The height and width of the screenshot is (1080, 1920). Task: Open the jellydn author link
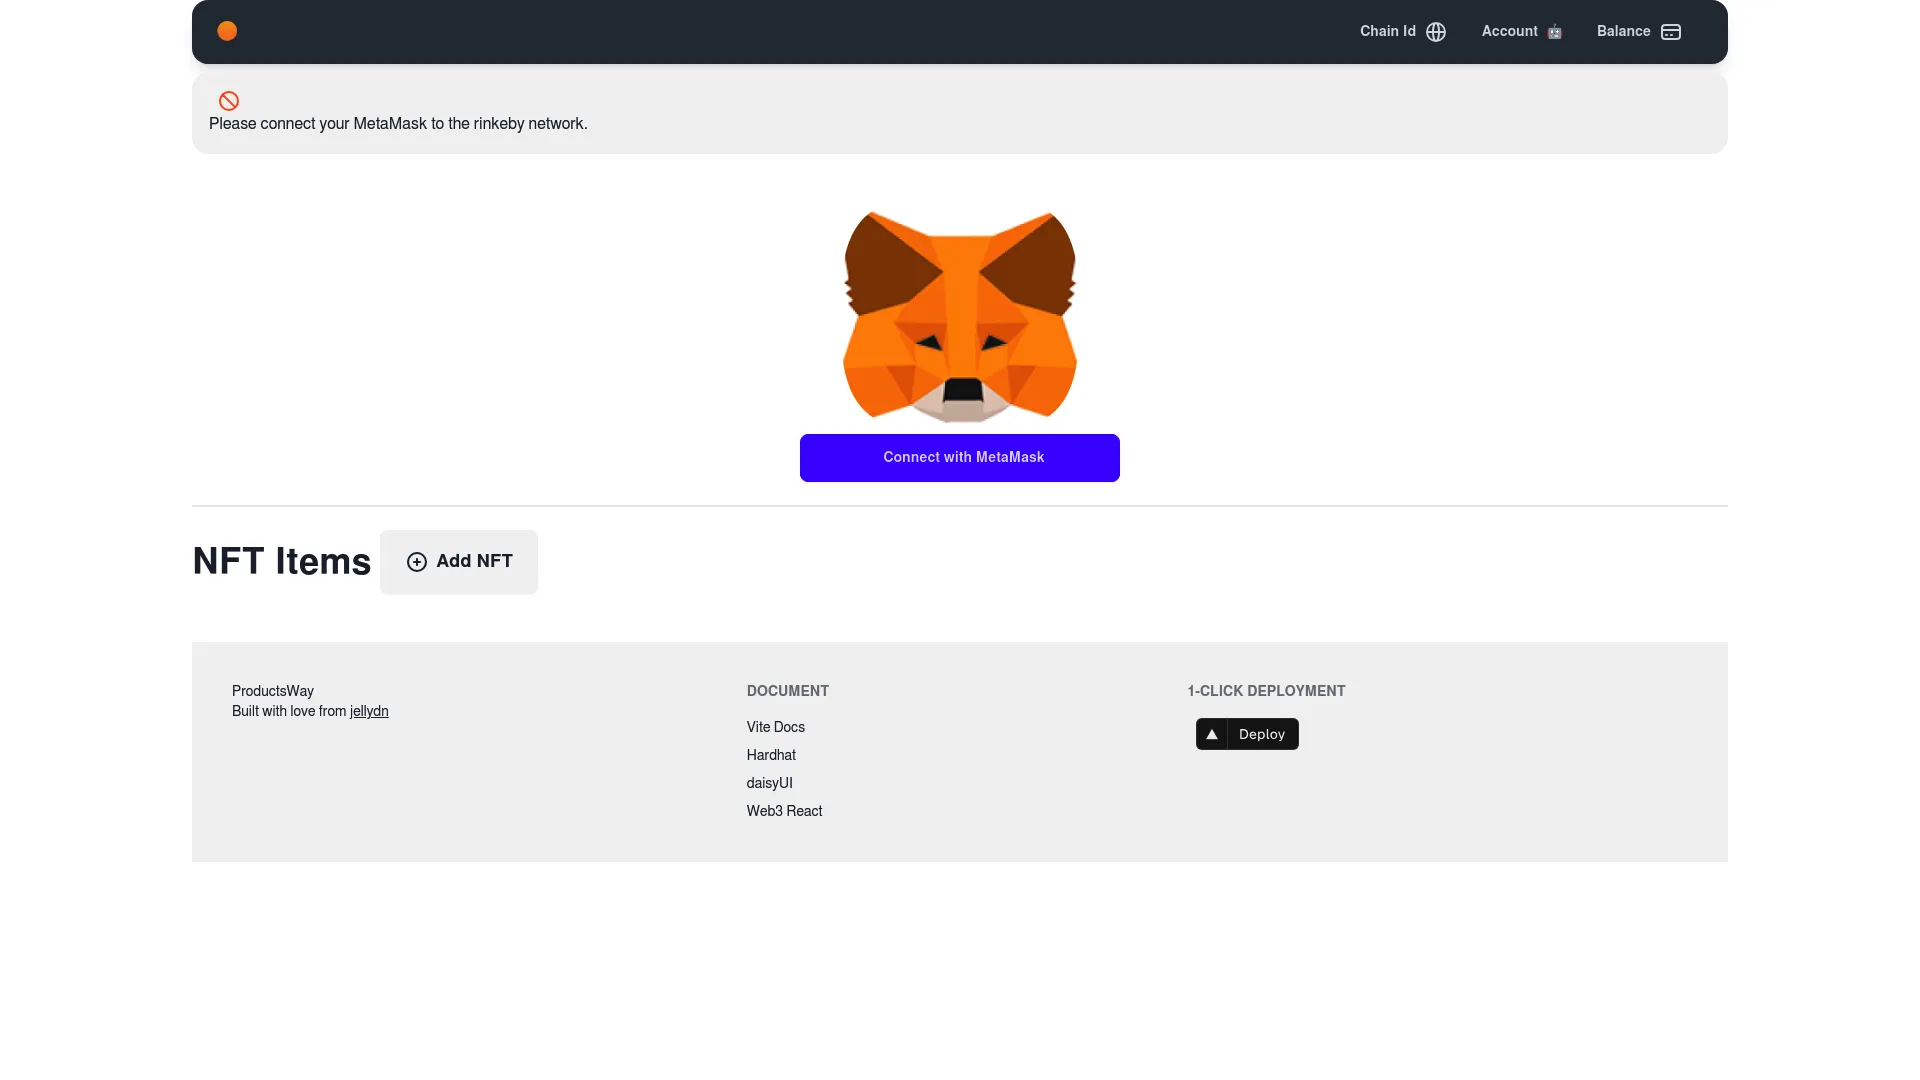pos(369,711)
